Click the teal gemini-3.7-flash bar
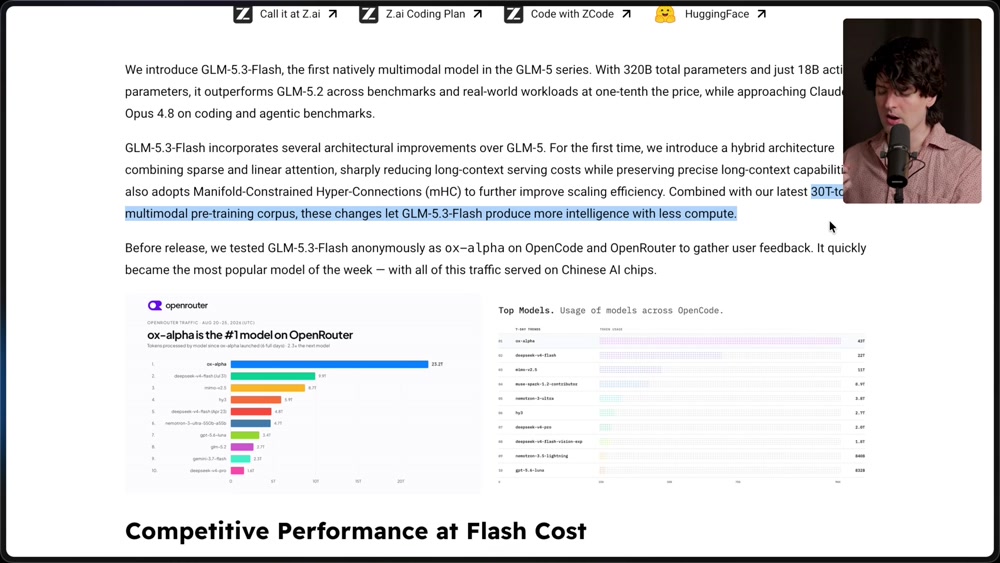Image resolution: width=1000 pixels, height=563 pixels. (x=240, y=458)
